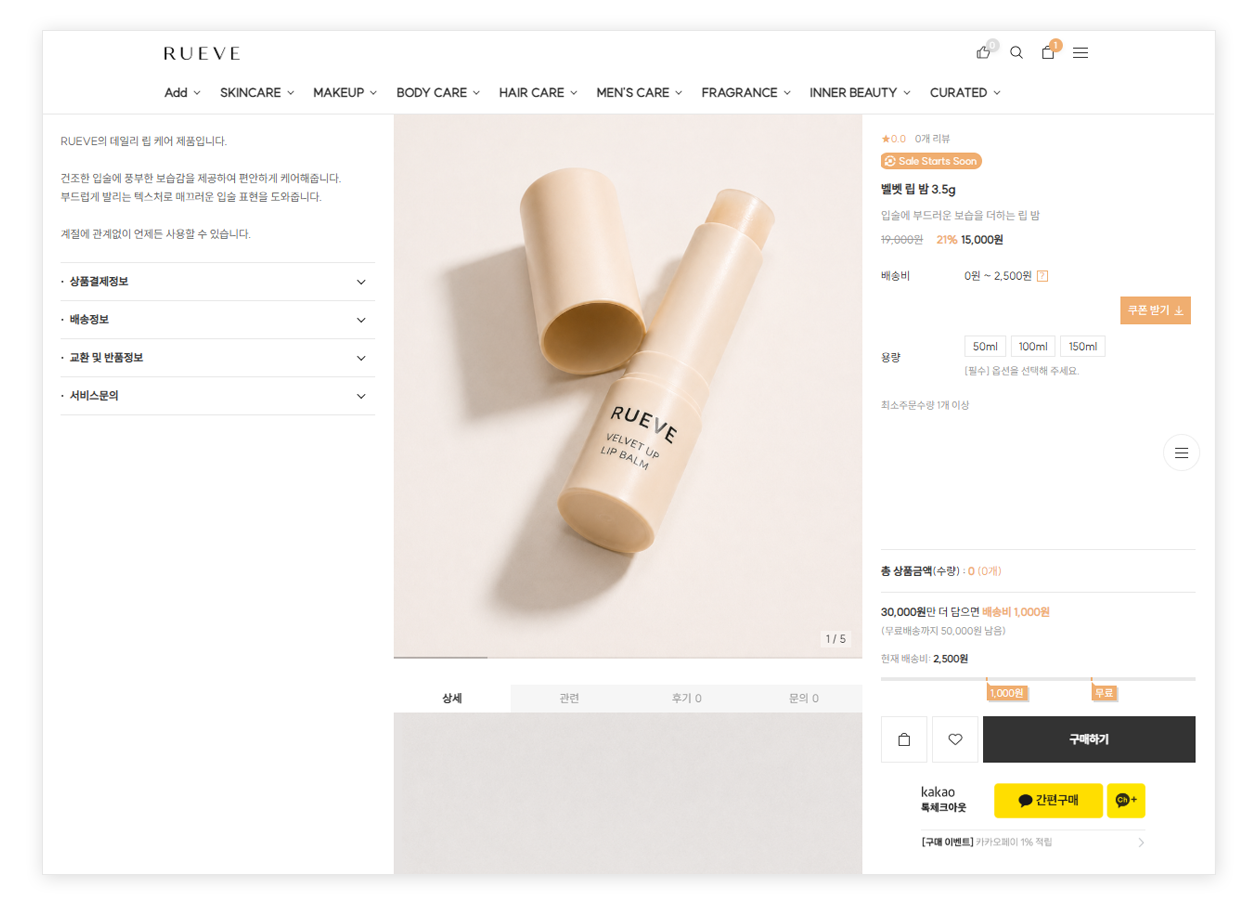This screenshot has height=911, width=1254.
Task: Open the MEN'S CARE menu
Action: [639, 92]
